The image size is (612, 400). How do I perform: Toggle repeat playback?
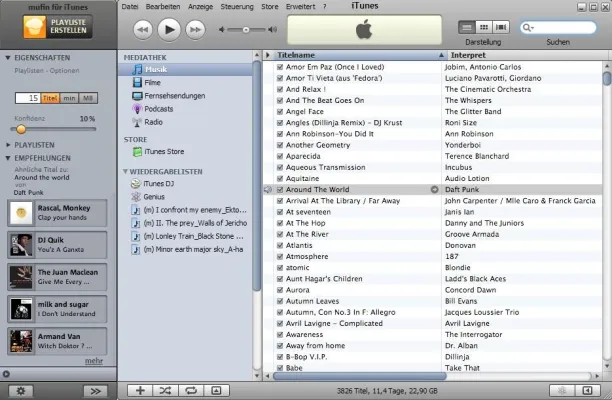191,391
